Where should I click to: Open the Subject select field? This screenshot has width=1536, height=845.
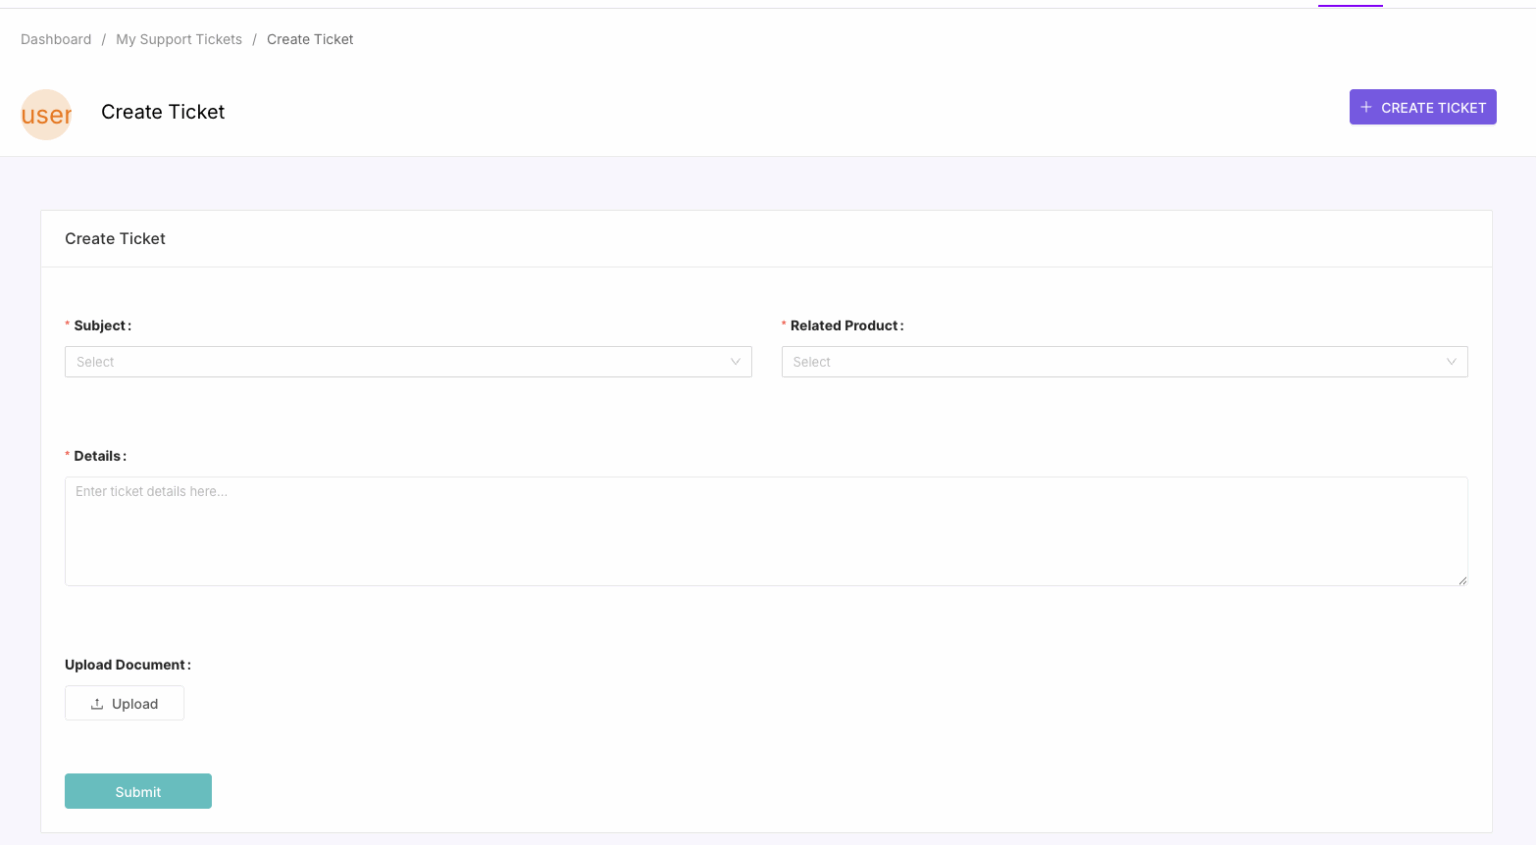tap(400, 362)
